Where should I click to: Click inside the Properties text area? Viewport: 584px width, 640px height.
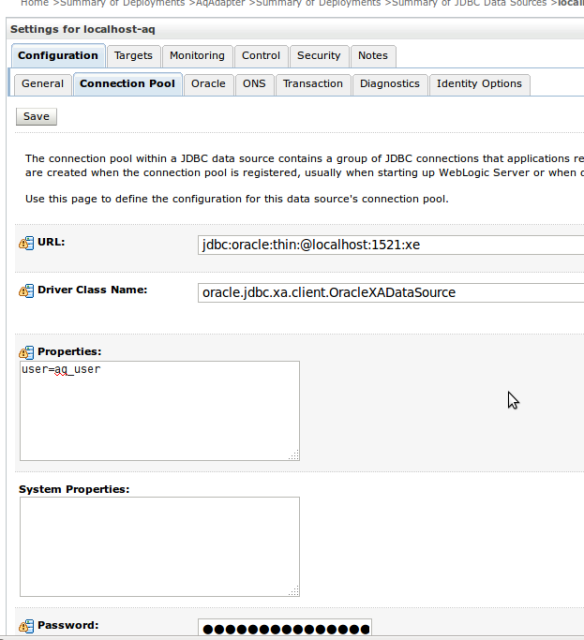point(160,411)
